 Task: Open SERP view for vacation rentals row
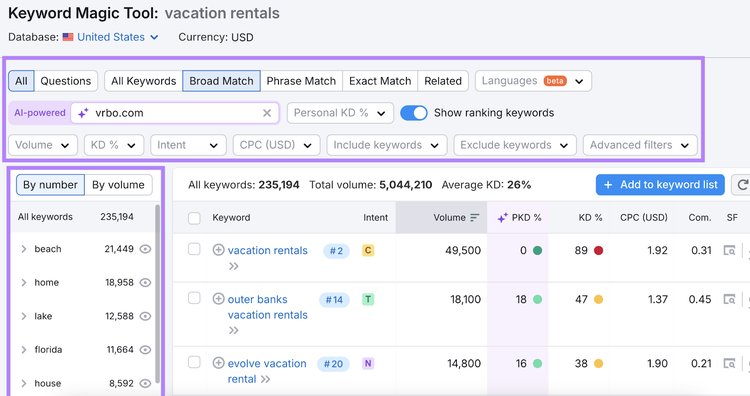(729, 250)
